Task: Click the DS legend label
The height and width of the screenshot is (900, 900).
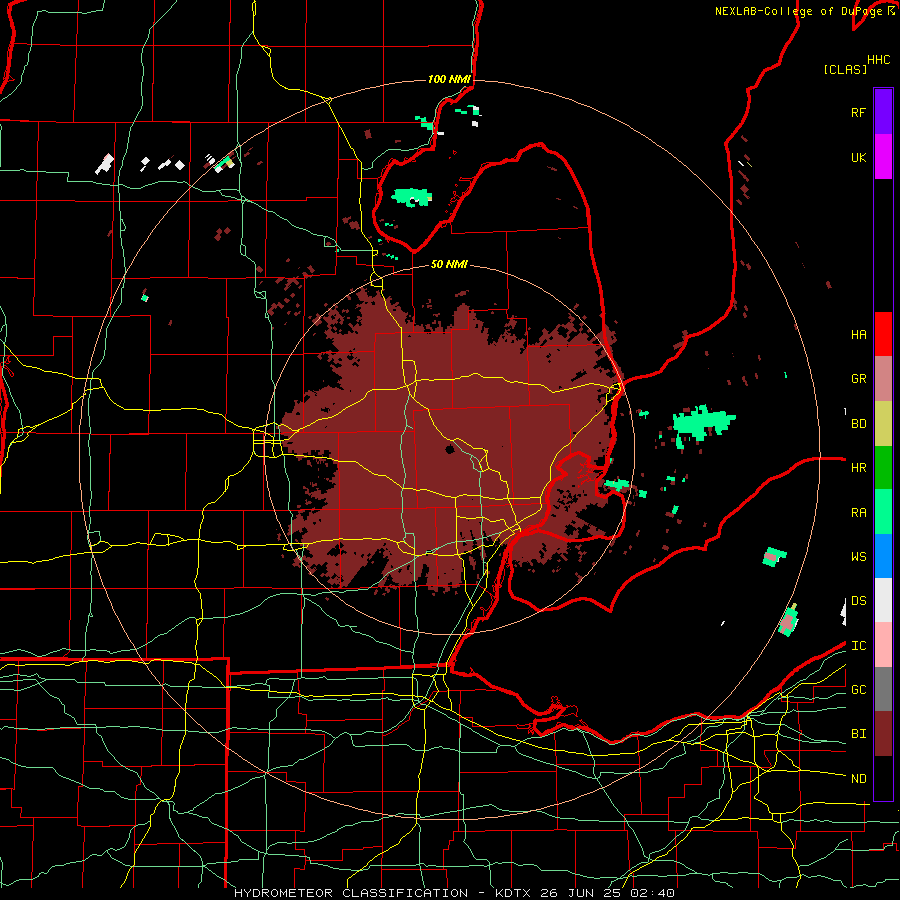Action: [x=858, y=601]
